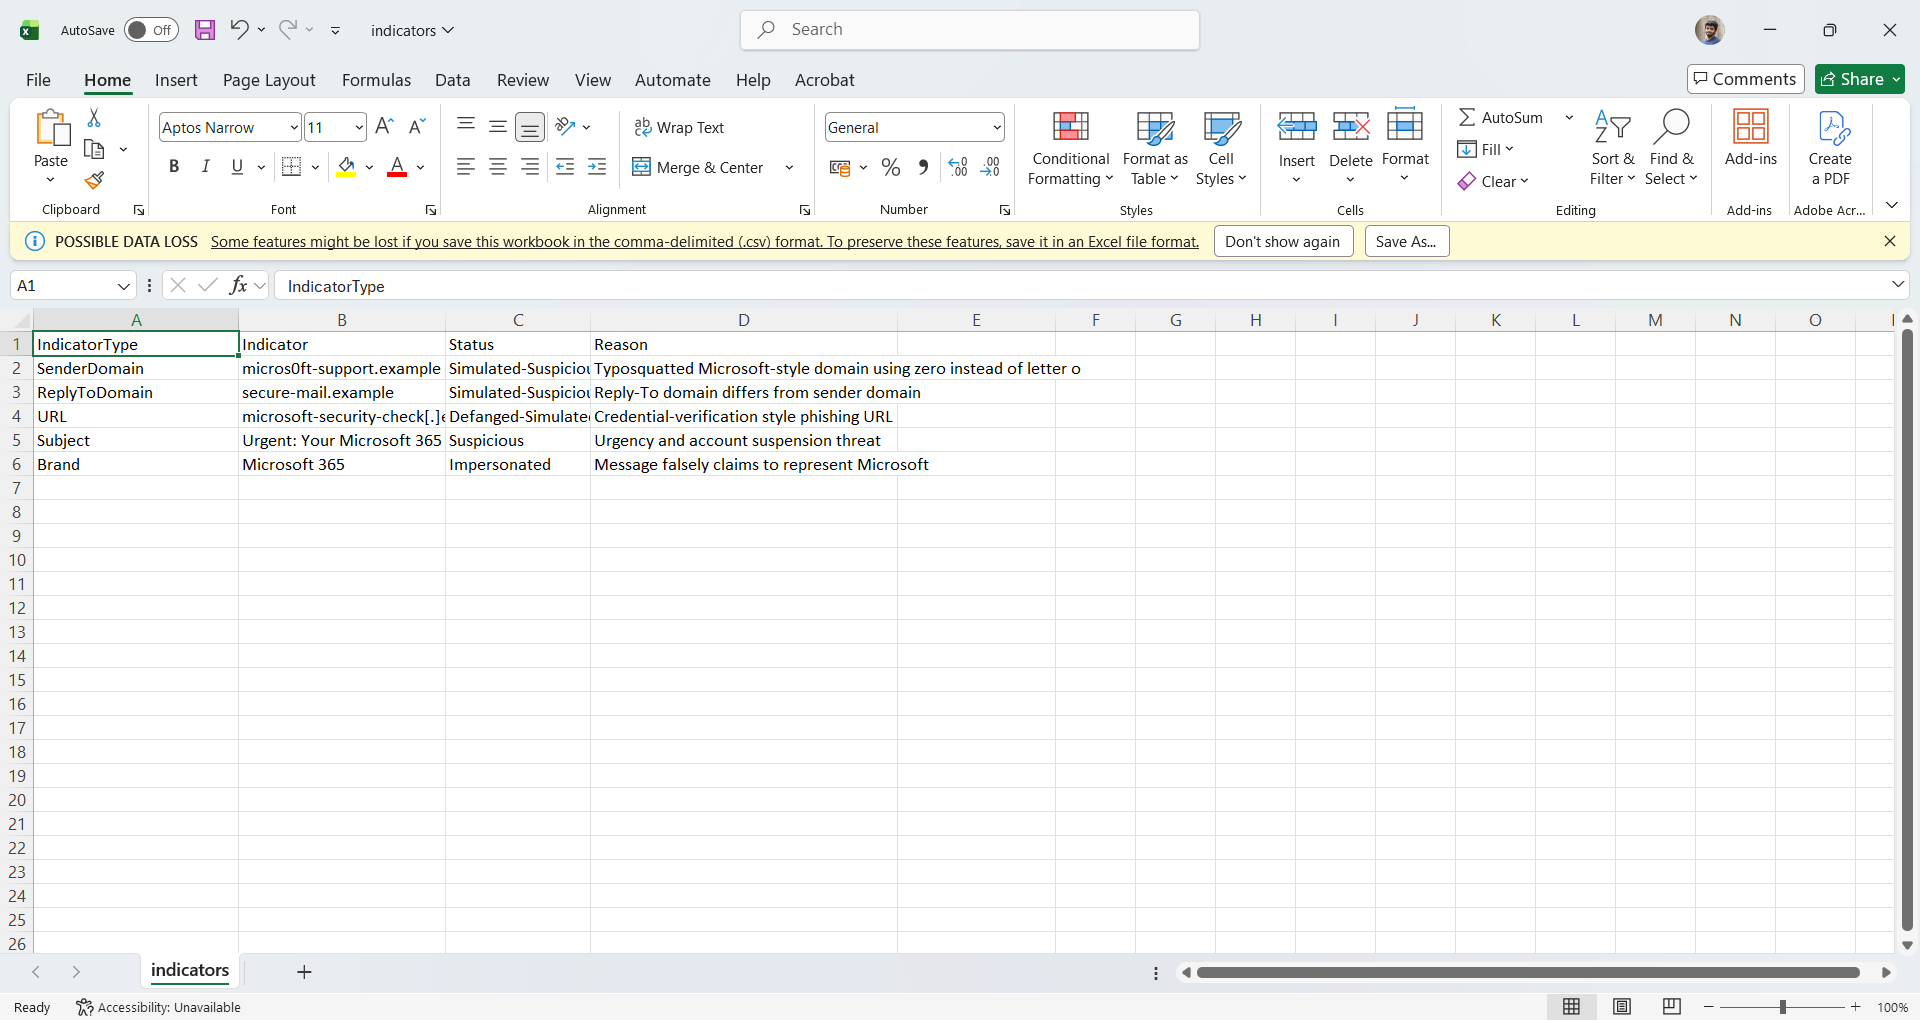1920x1020 pixels.
Task: Apply Percent Style number format
Action: pyautogui.click(x=891, y=168)
